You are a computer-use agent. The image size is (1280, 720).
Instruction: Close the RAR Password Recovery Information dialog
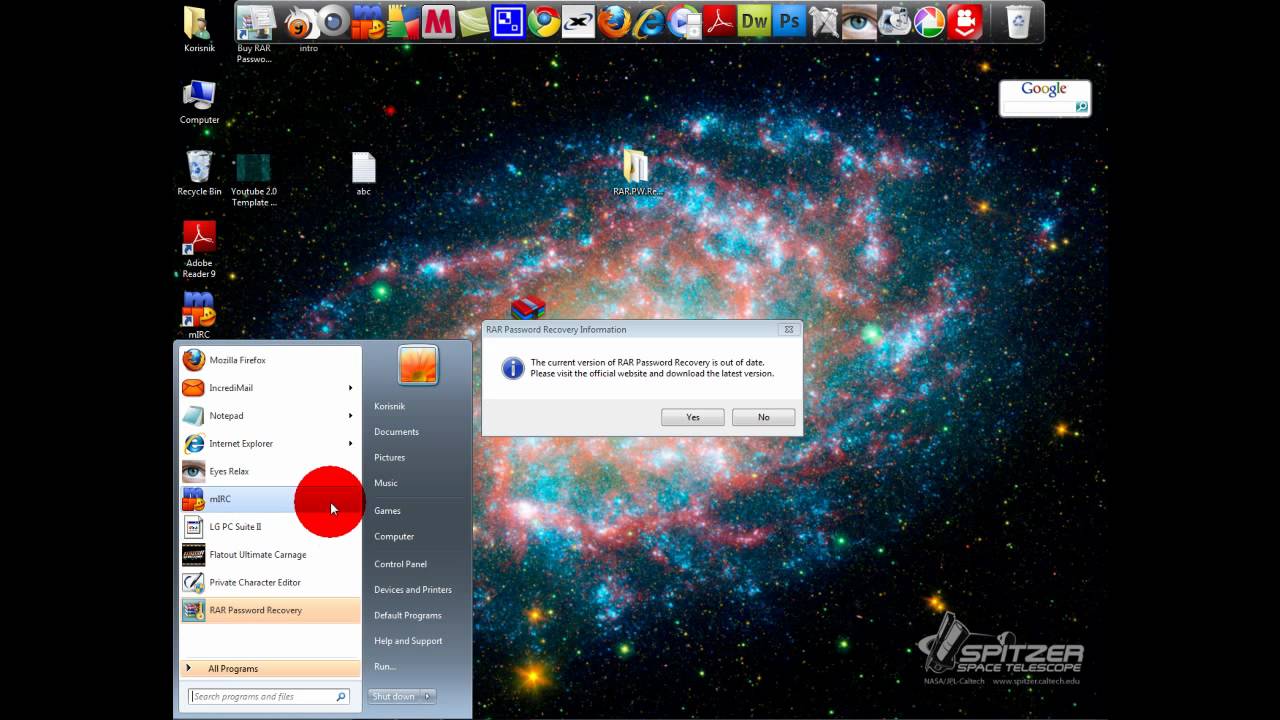click(788, 329)
